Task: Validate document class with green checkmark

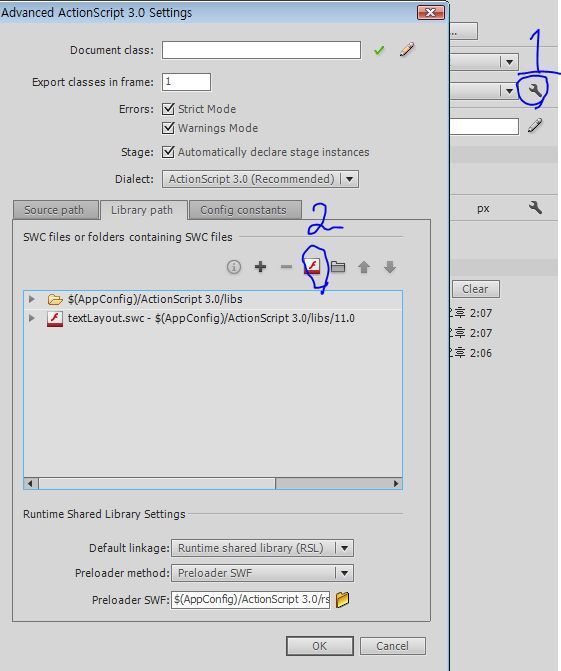Action: [x=379, y=50]
